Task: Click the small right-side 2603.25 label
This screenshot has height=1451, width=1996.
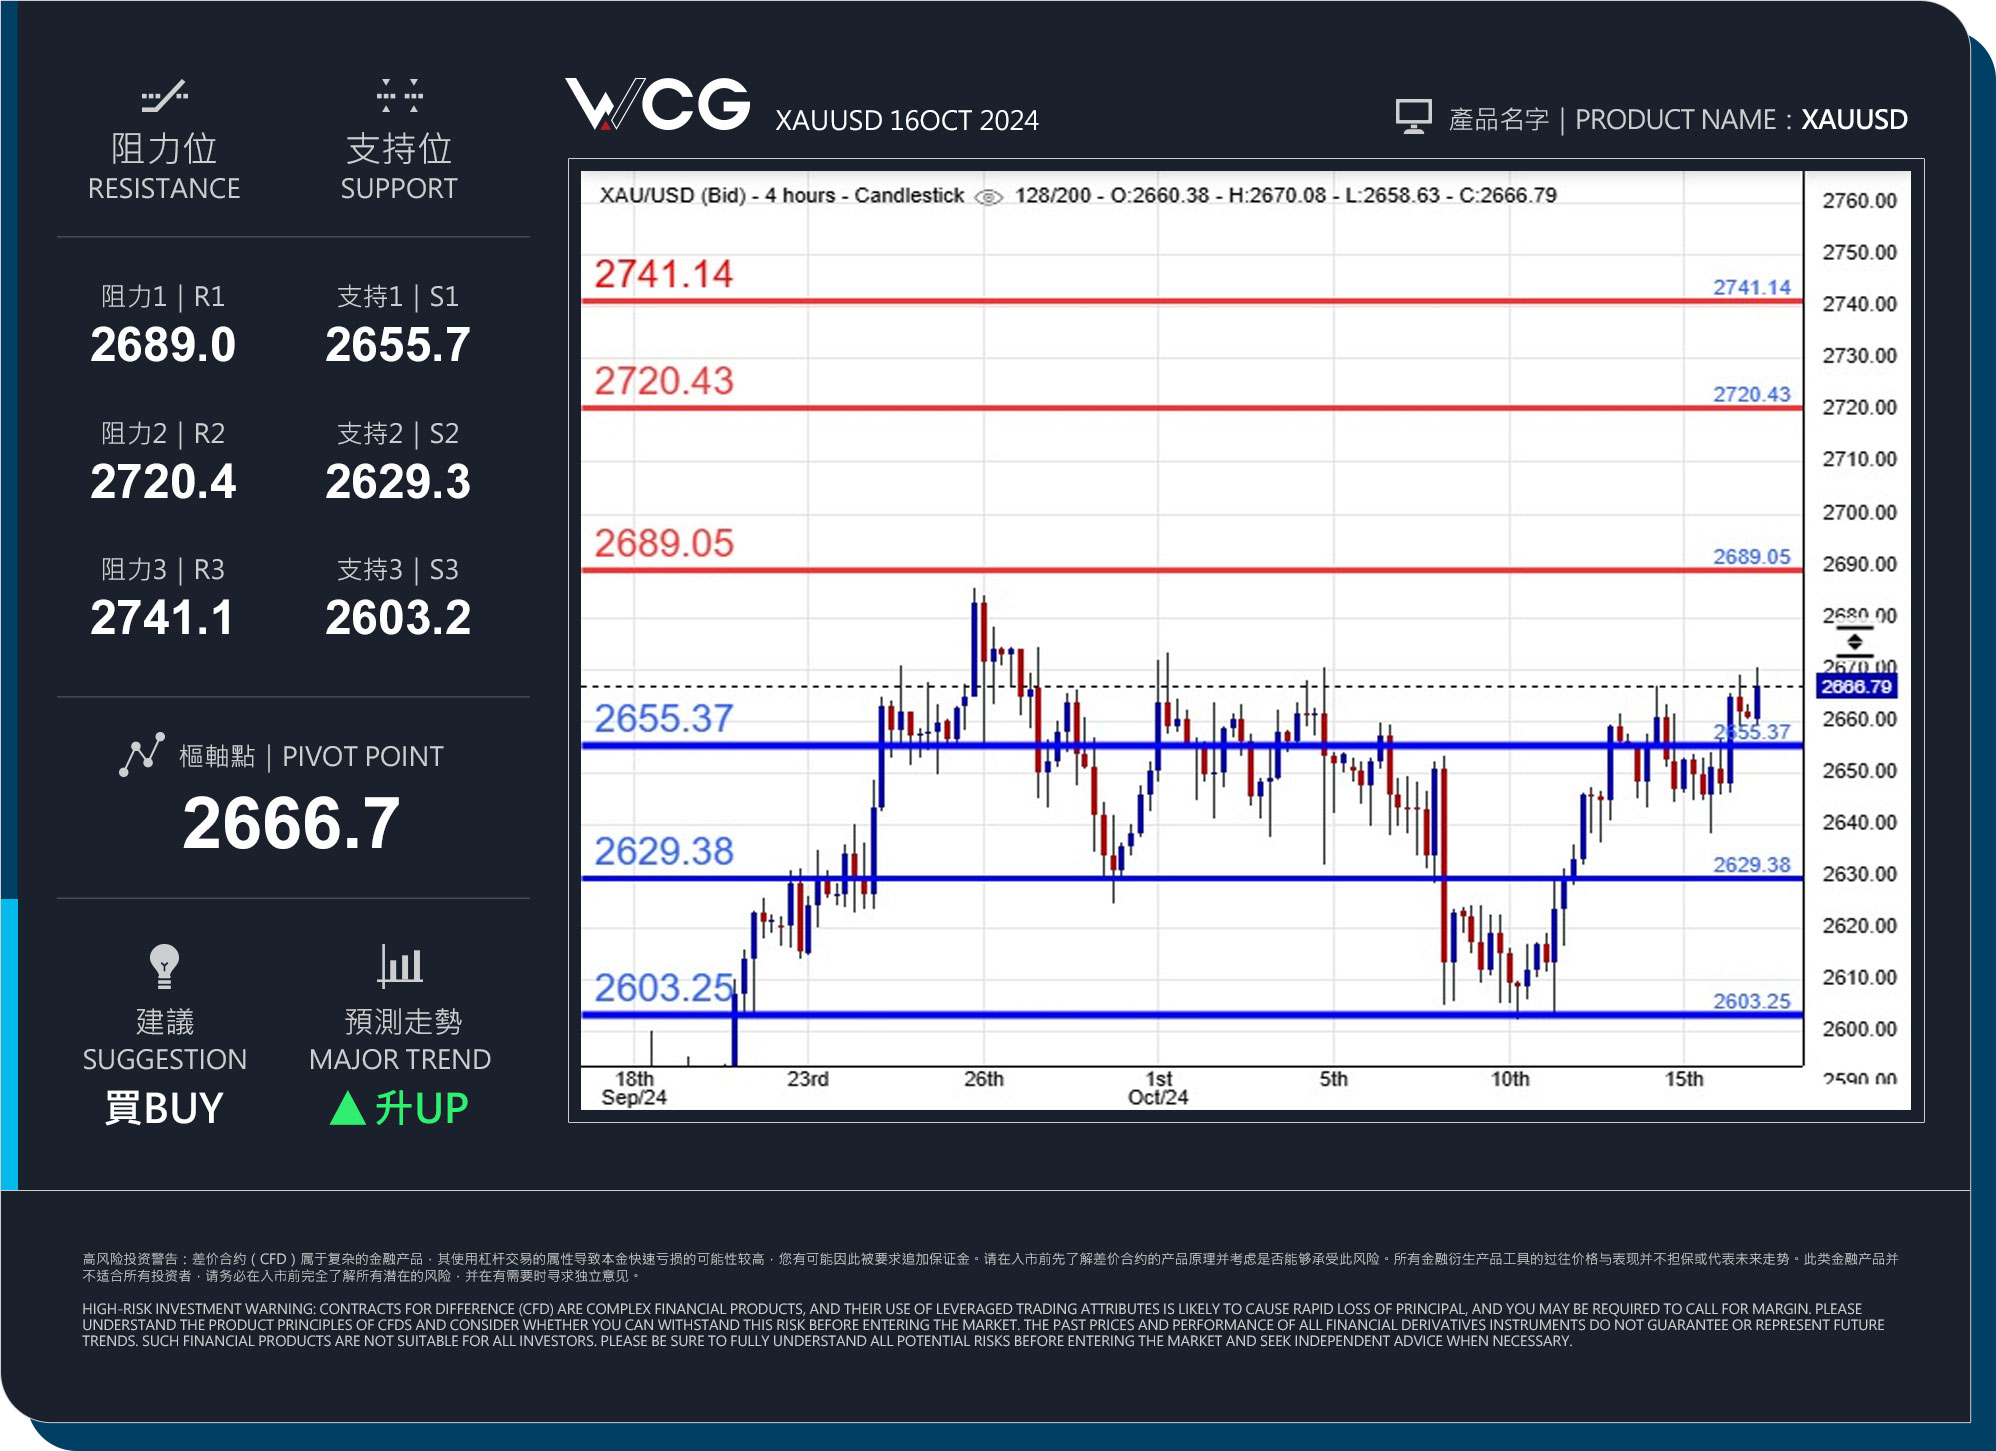Action: [x=1752, y=1001]
